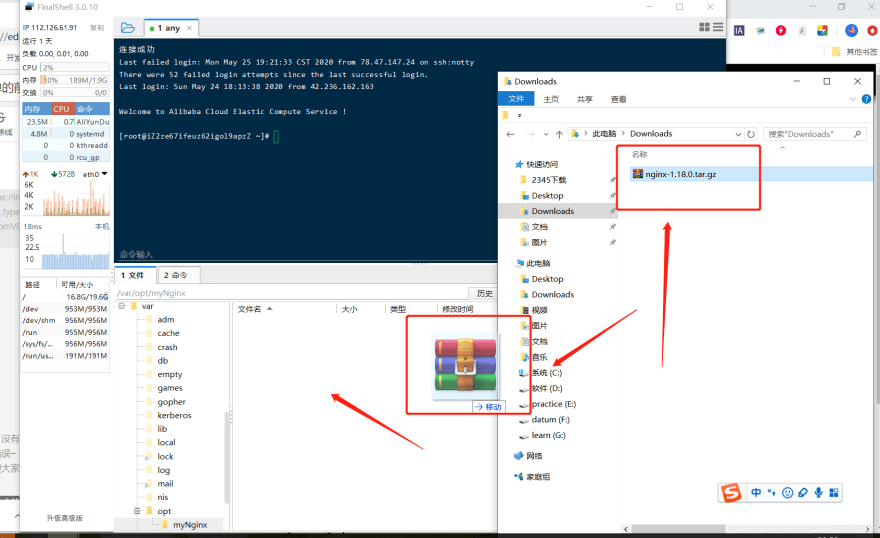880x538 pixels.
Task: Open FinalShell hamburger menu icon
Action: click(x=718, y=27)
